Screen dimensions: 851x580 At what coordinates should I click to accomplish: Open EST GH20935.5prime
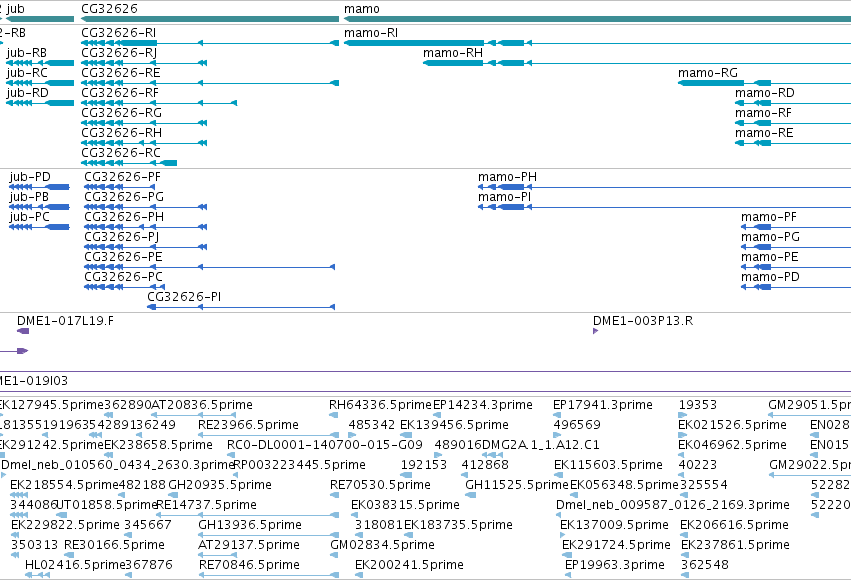click(x=220, y=485)
